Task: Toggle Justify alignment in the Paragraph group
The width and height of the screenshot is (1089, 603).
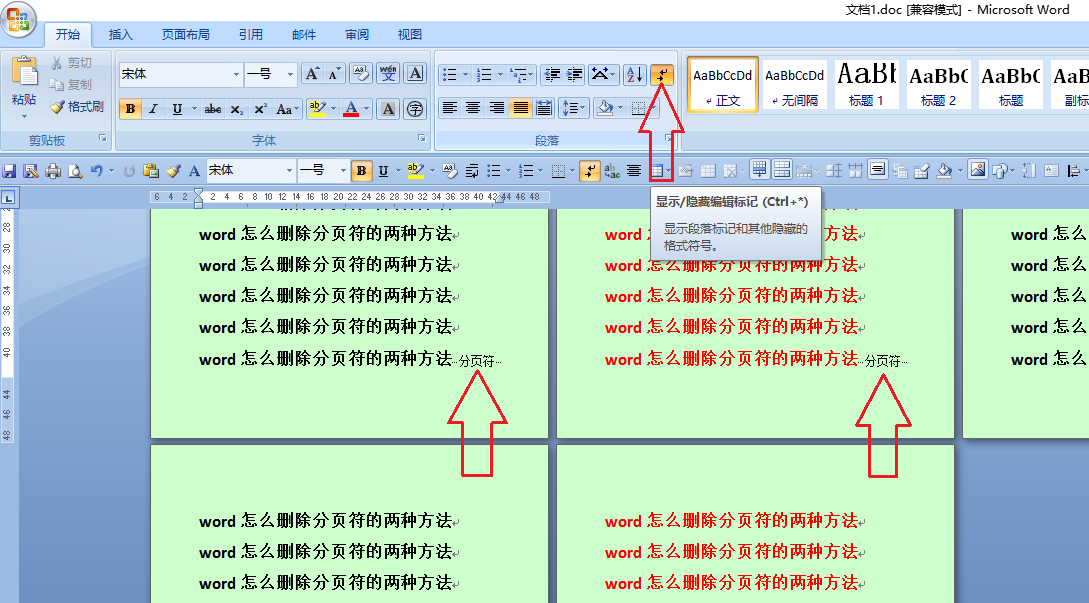Action: 519,108
